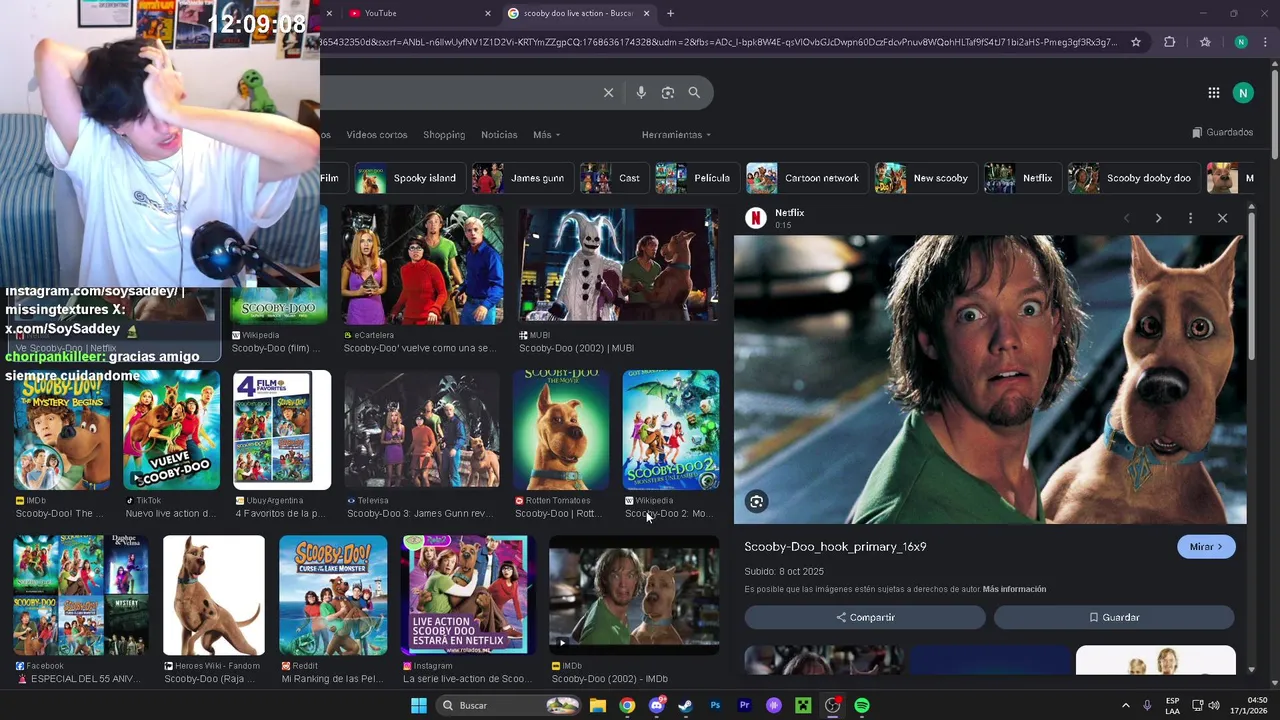The width and height of the screenshot is (1280, 720).
Task: Open Heroes Wiki Fandom Scooby-Doo thumbnail
Action: (x=214, y=595)
